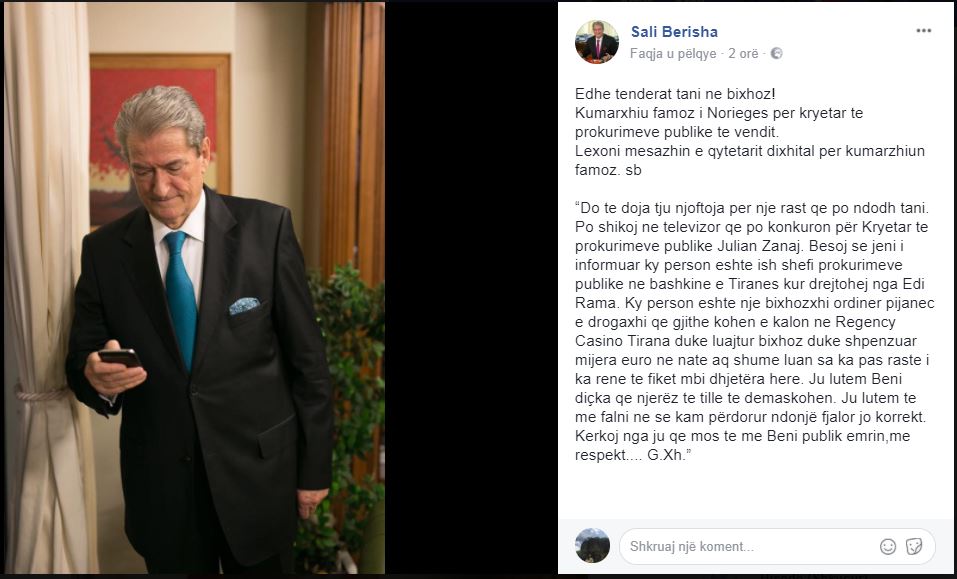Click the black backdrop beside the photo

click(471, 288)
